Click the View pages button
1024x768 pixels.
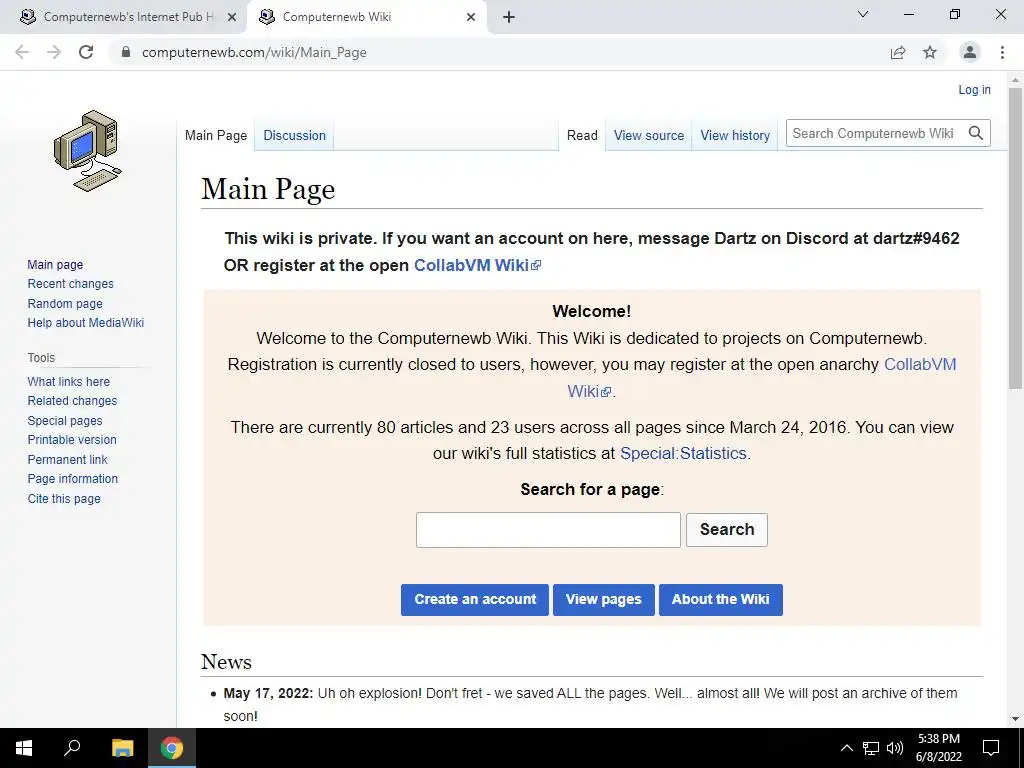tap(603, 600)
